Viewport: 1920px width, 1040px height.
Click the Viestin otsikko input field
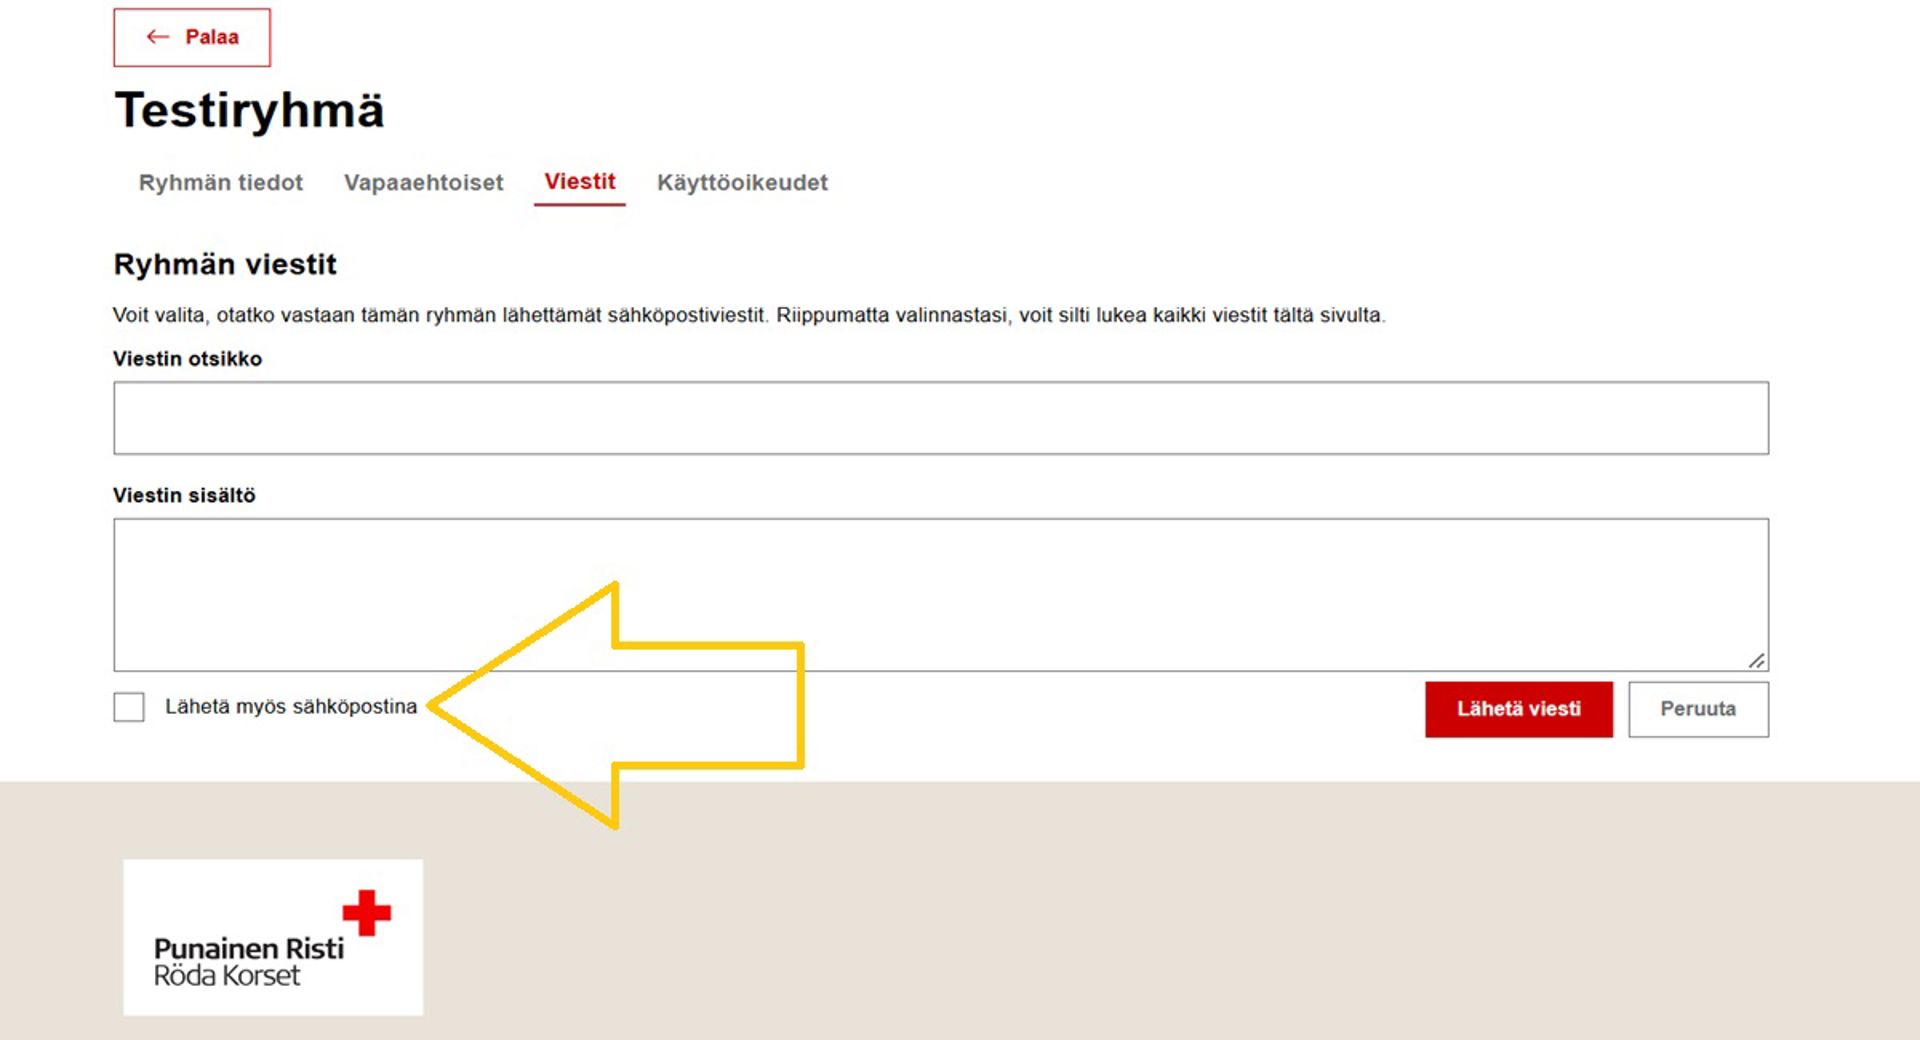941,418
